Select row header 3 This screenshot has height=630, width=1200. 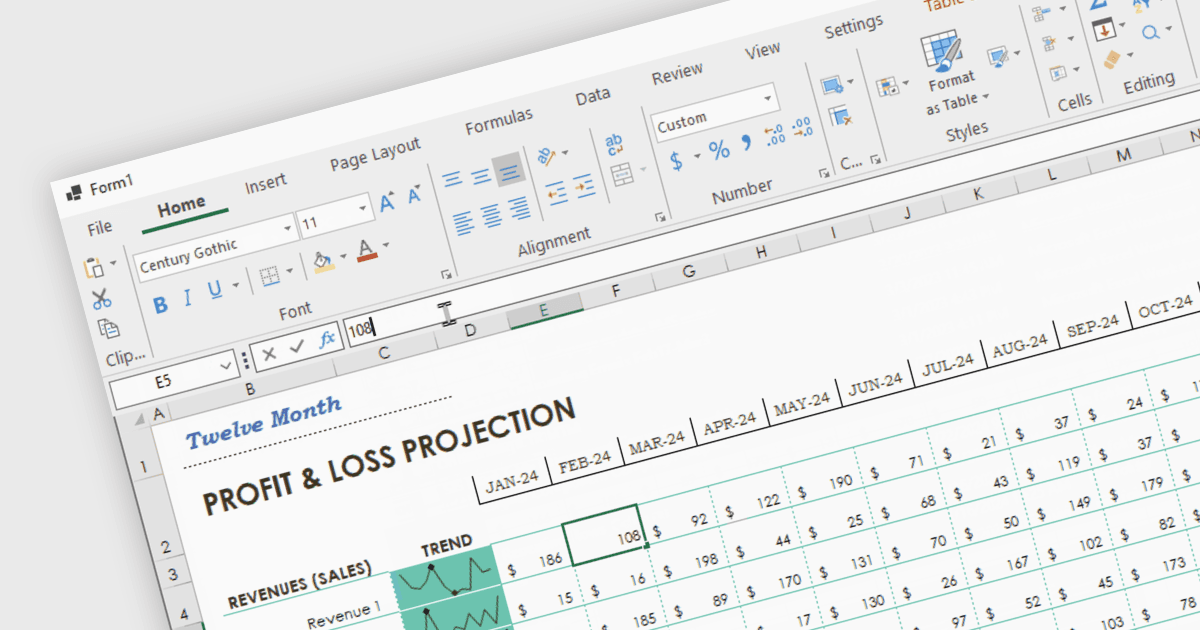(x=171, y=575)
